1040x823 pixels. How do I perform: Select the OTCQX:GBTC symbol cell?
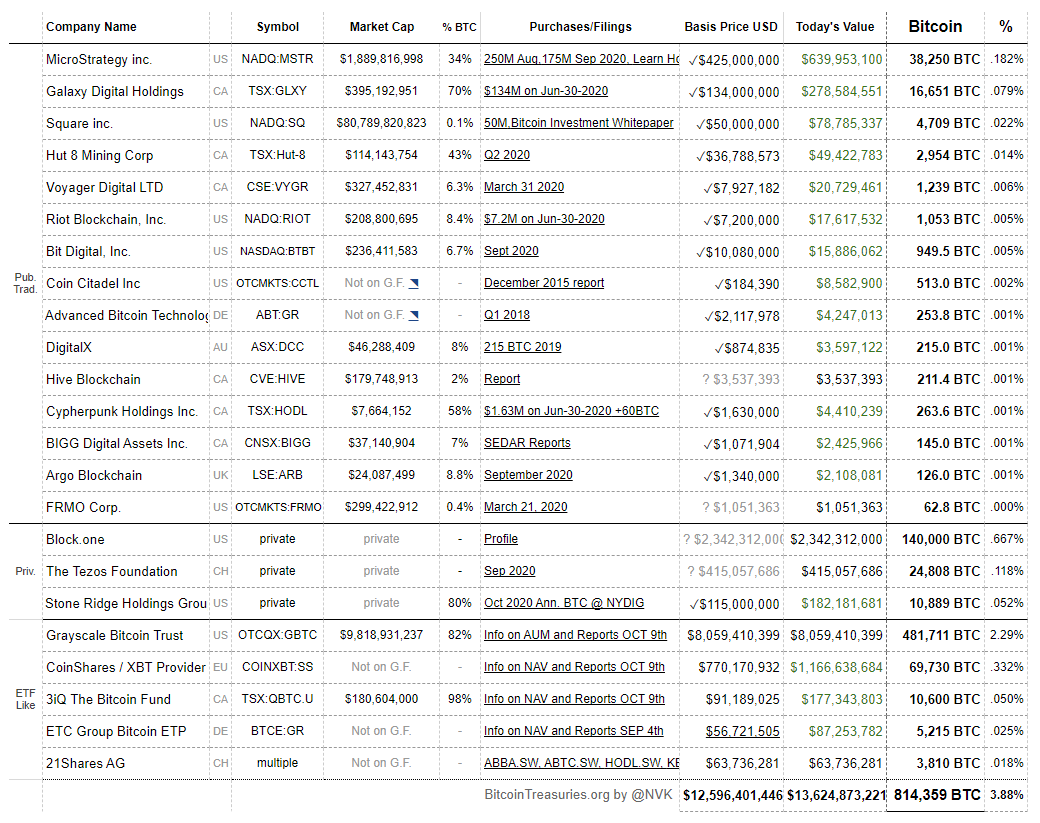[277, 635]
